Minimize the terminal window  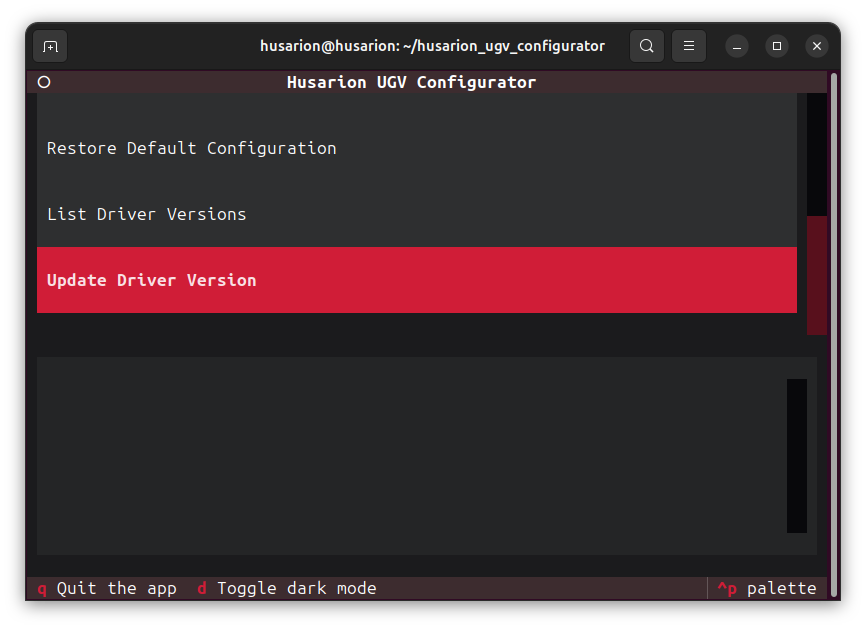point(737,46)
